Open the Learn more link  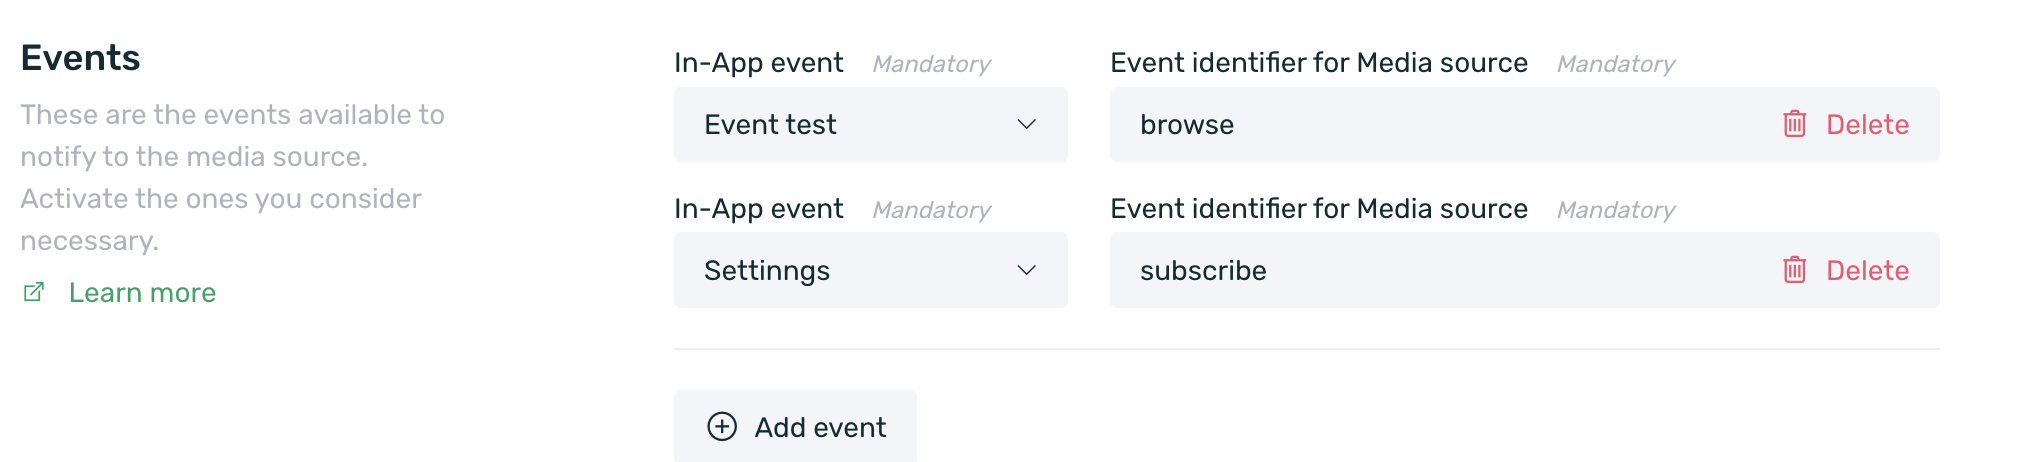[x=142, y=293]
